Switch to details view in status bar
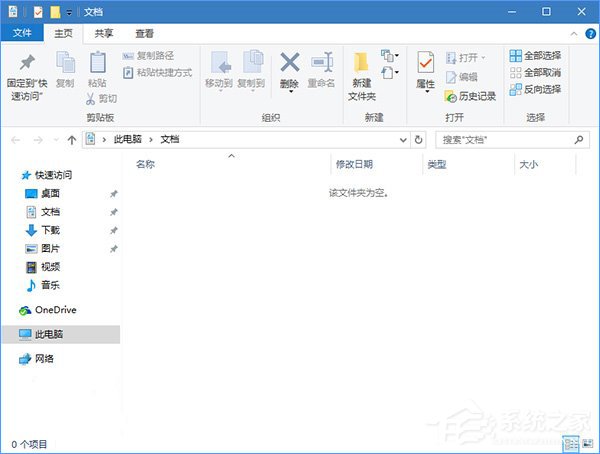This screenshot has height=454, width=600. tap(571, 443)
